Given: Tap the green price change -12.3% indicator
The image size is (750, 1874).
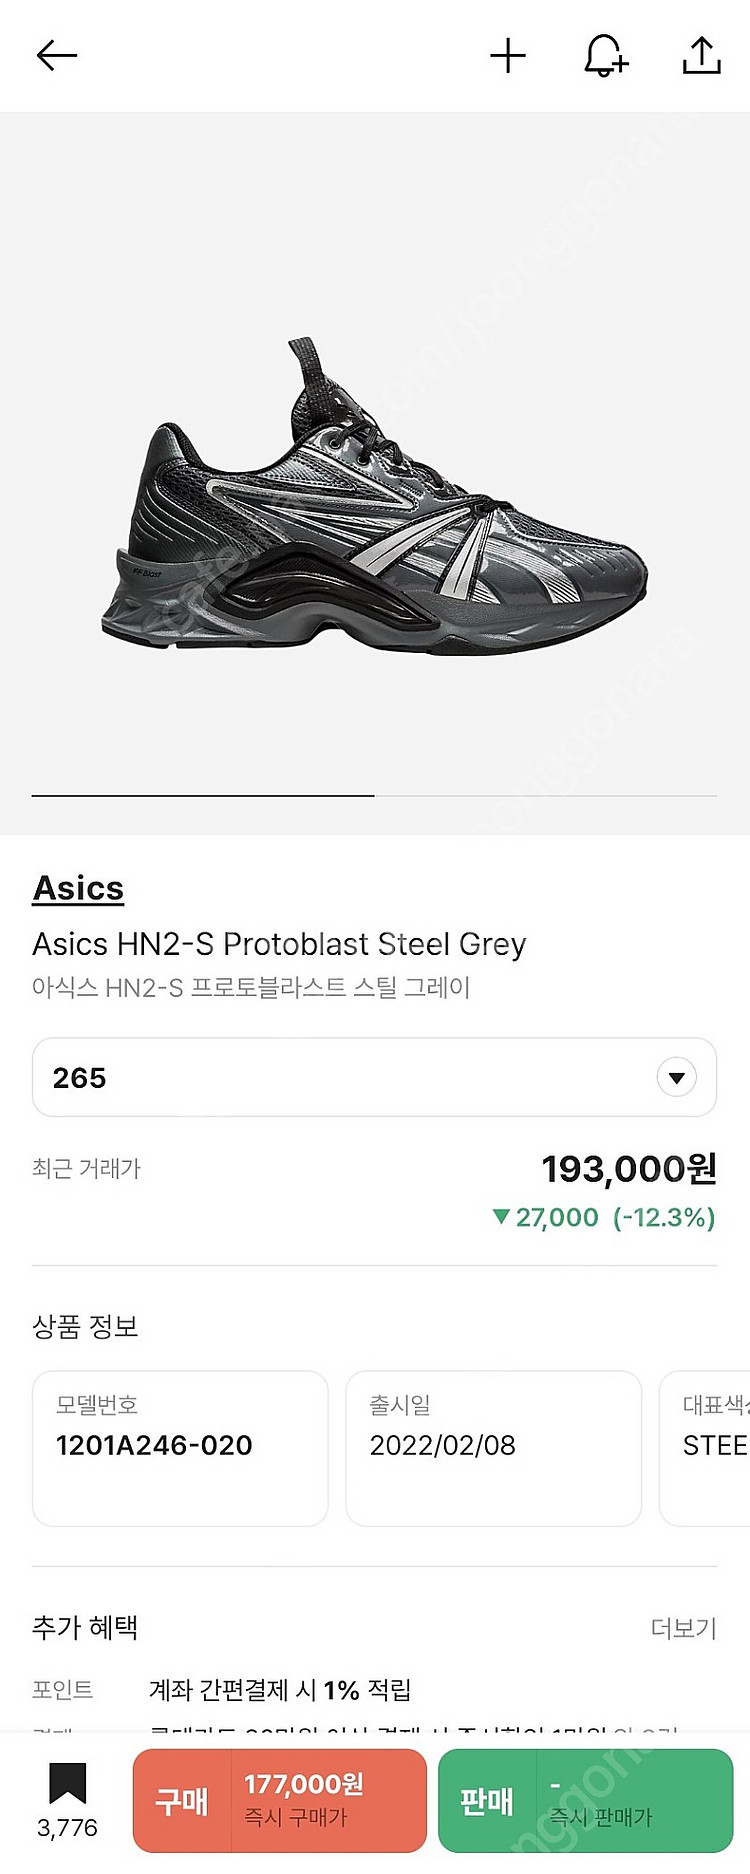Looking at the screenshot, I should coord(605,1217).
